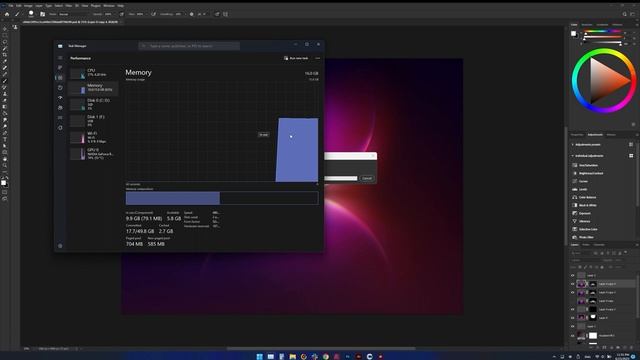Select the Zoom tool
Image resolution: width=640 pixels, height=360 pixels.
point(4,166)
